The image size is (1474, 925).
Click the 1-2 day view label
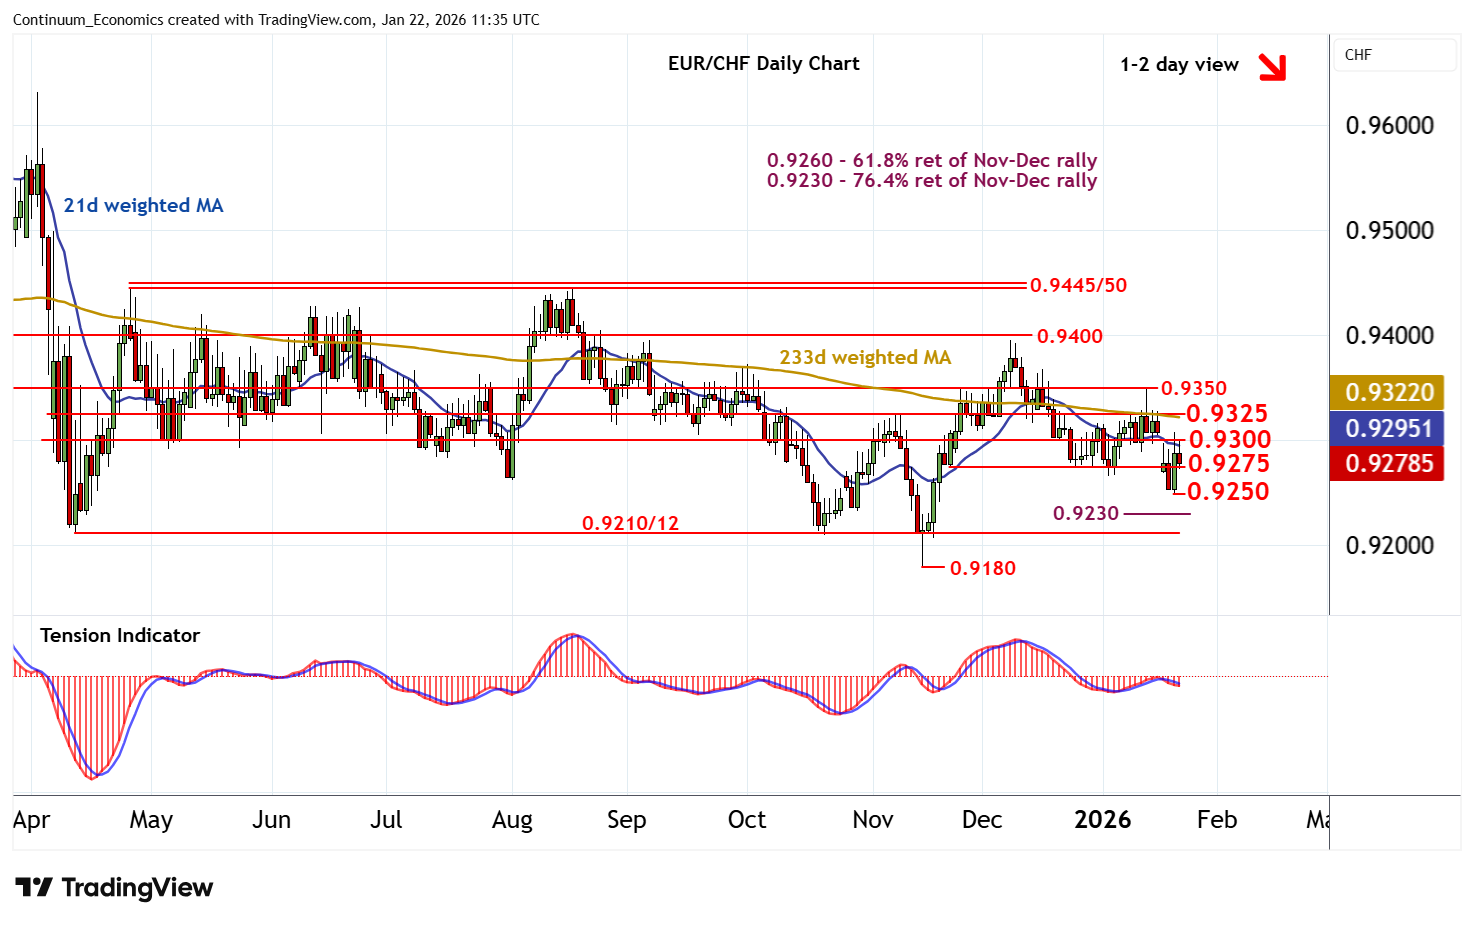coord(1179,64)
